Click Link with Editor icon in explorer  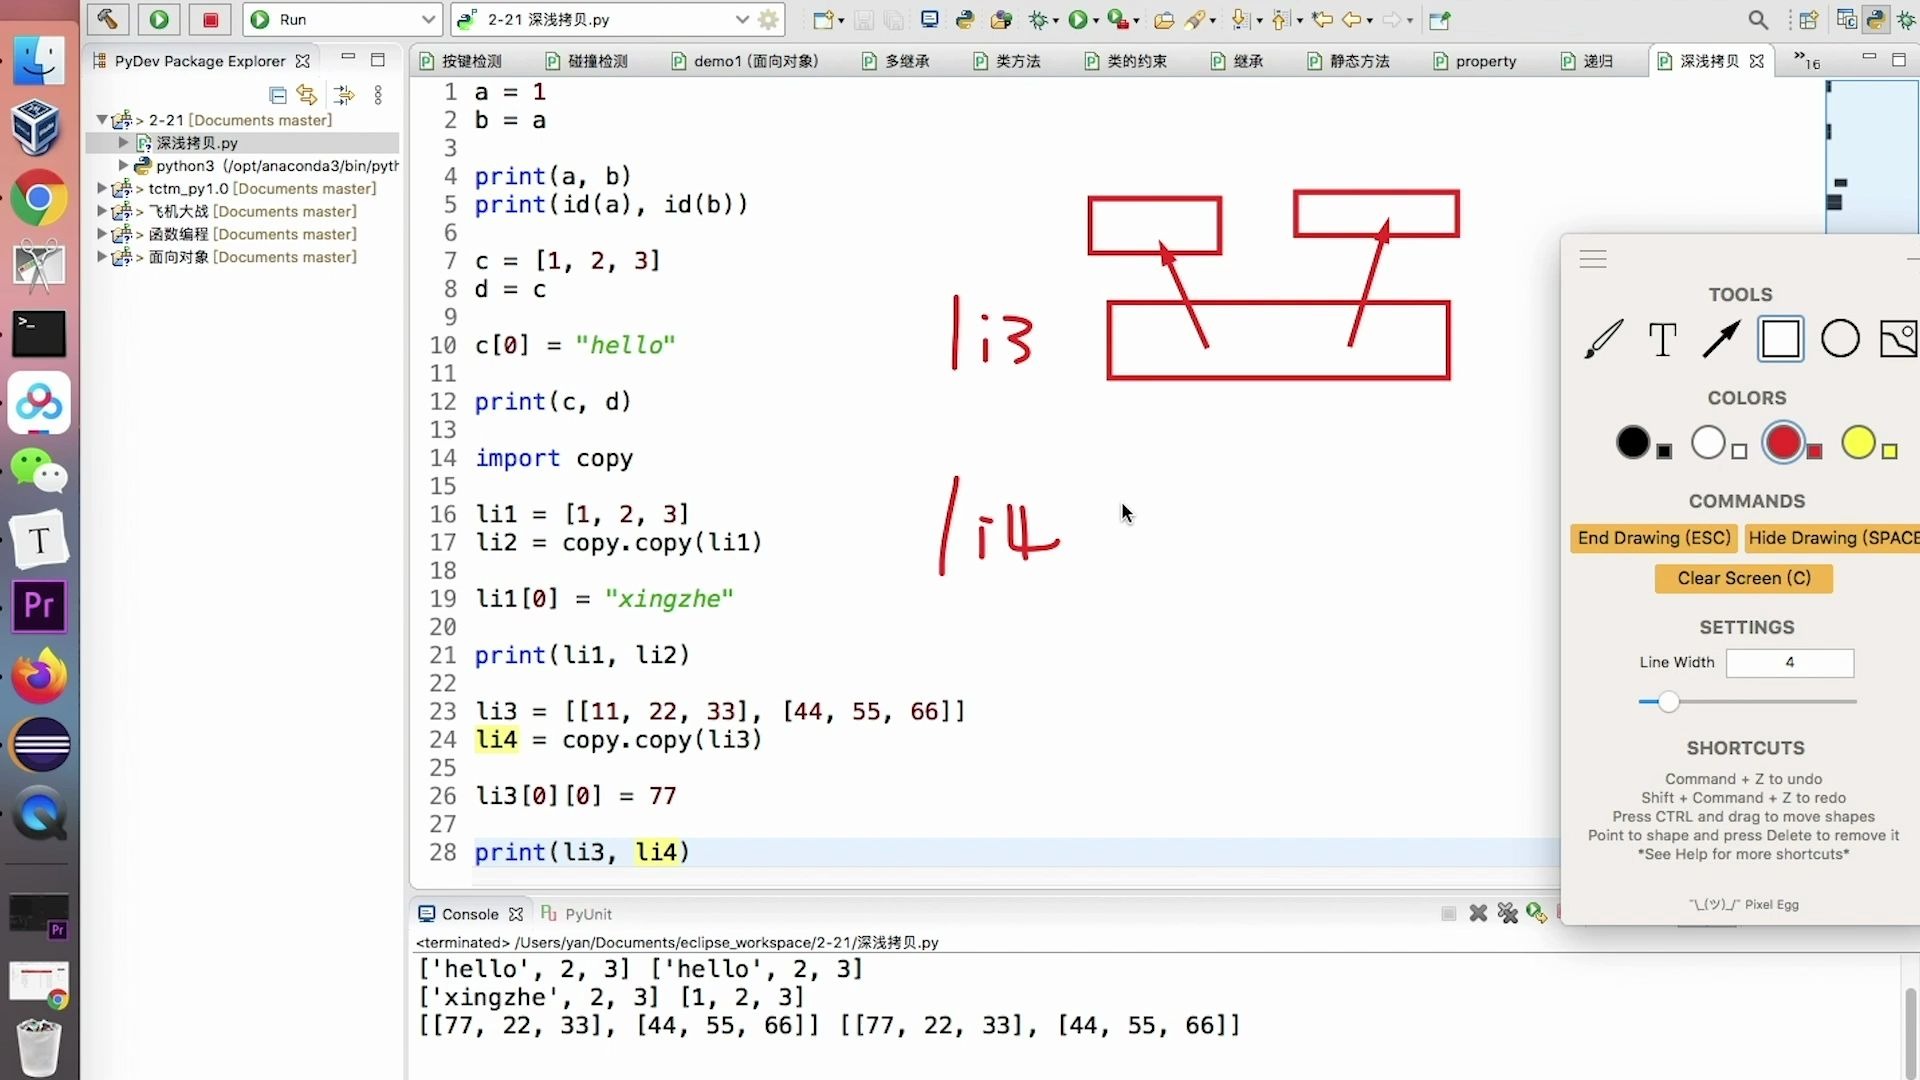click(307, 95)
